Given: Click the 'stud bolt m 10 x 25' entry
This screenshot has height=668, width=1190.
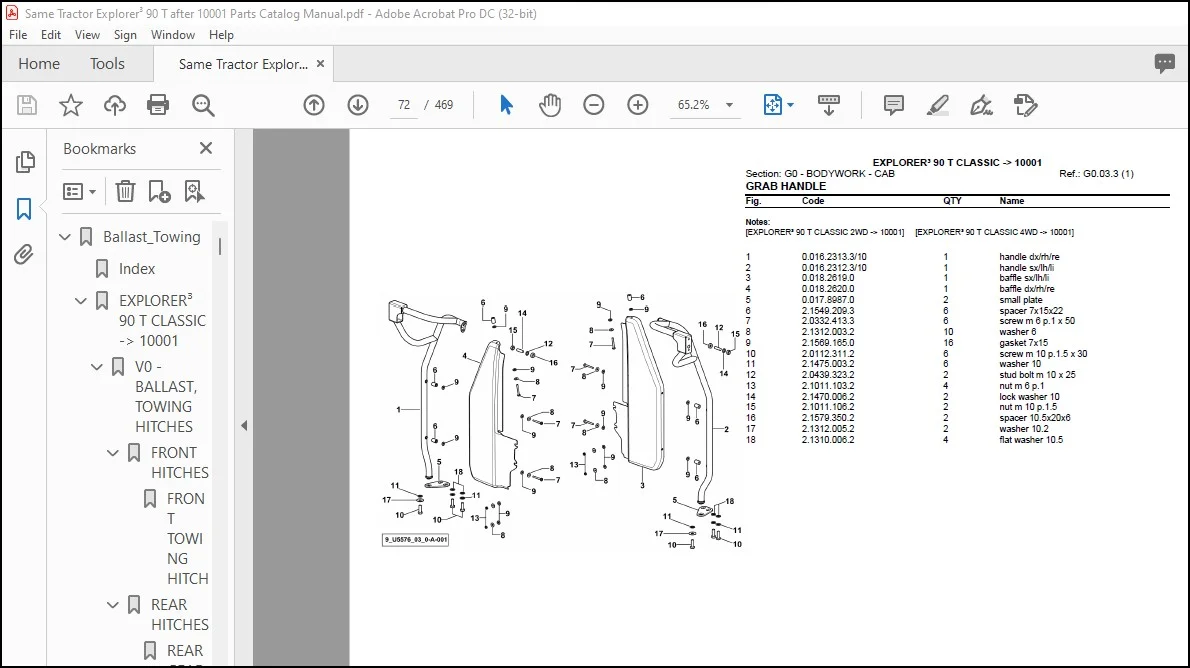Looking at the screenshot, I should (1037, 375).
